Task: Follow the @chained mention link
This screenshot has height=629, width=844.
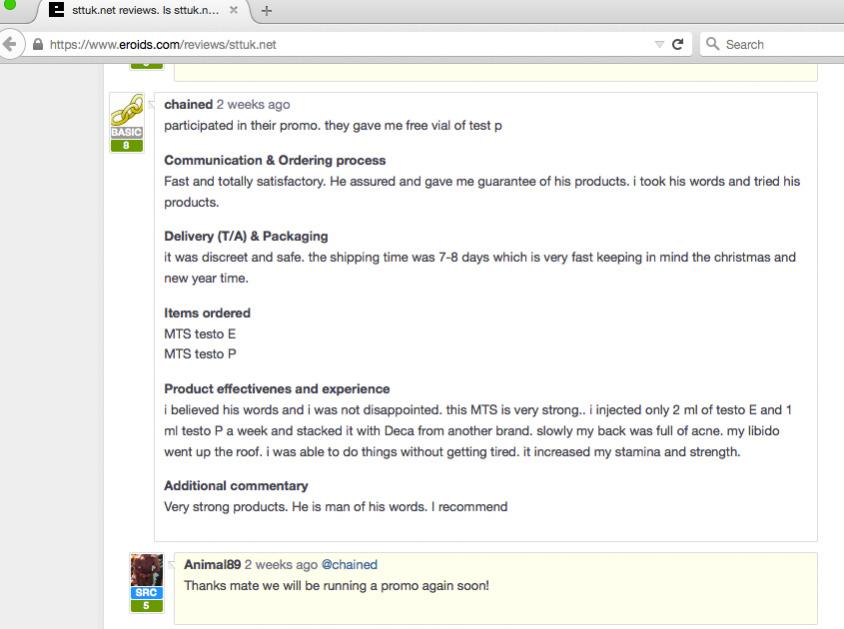Action: tap(349, 564)
